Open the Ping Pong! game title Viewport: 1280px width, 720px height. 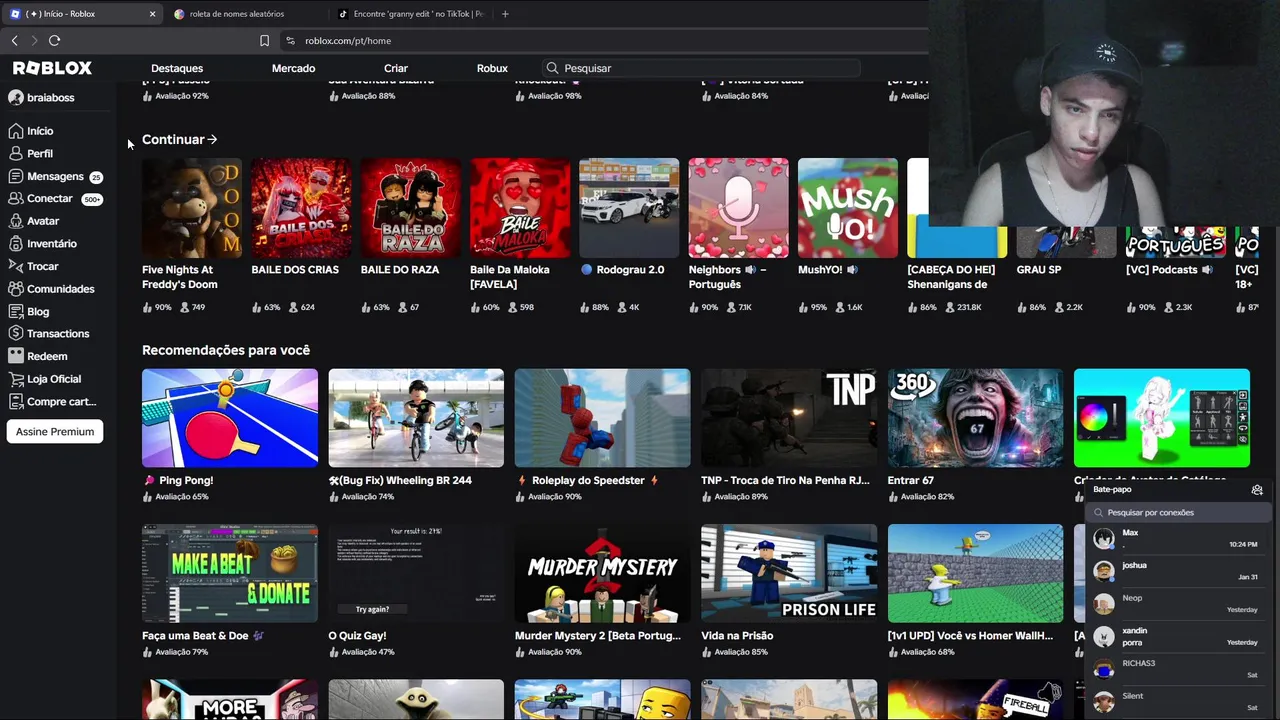[x=178, y=480]
